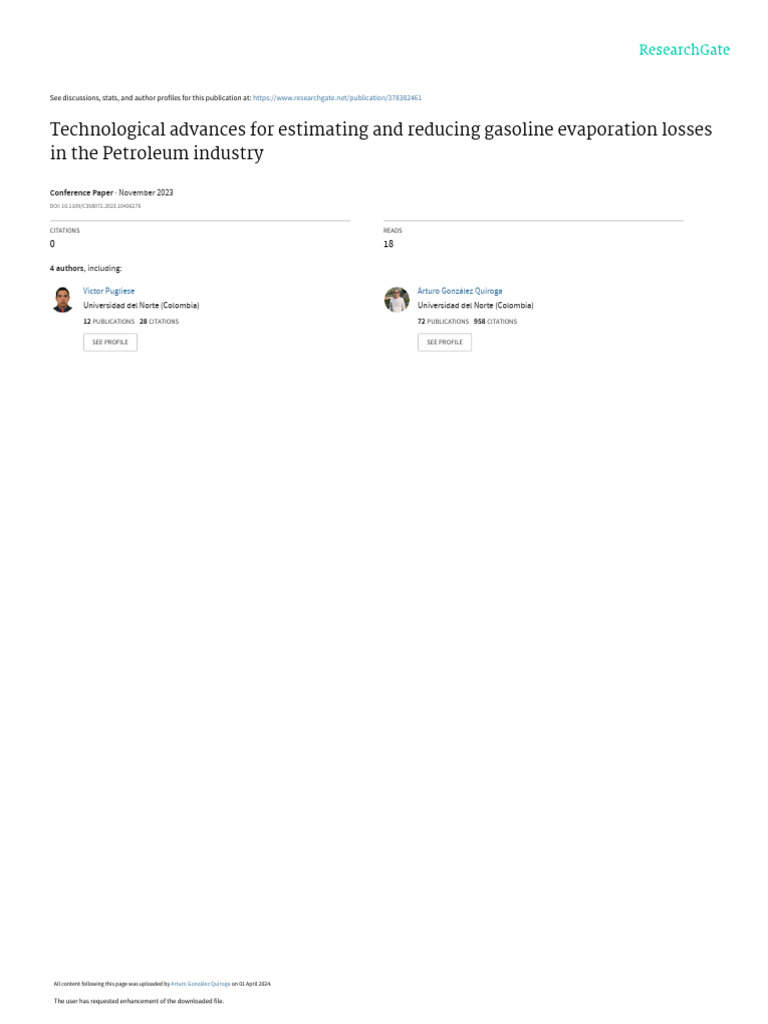
Task: Click the paper title heading
Action: point(381,140)
